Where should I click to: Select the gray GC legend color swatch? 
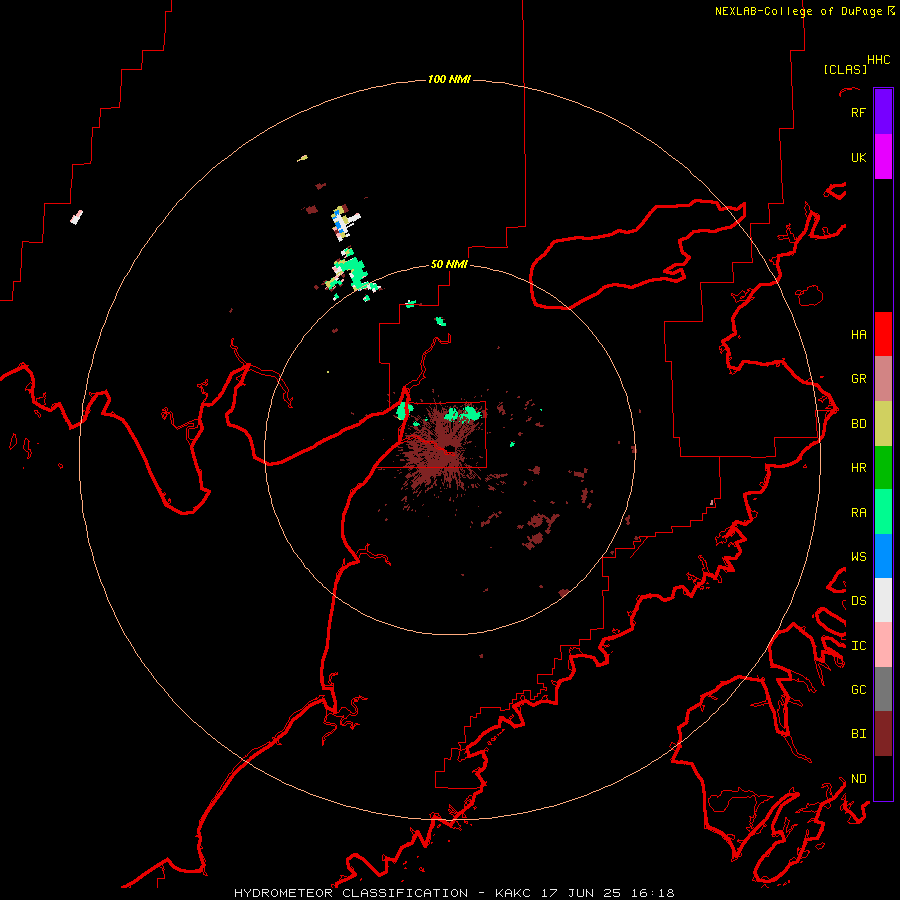pos(883,689)
